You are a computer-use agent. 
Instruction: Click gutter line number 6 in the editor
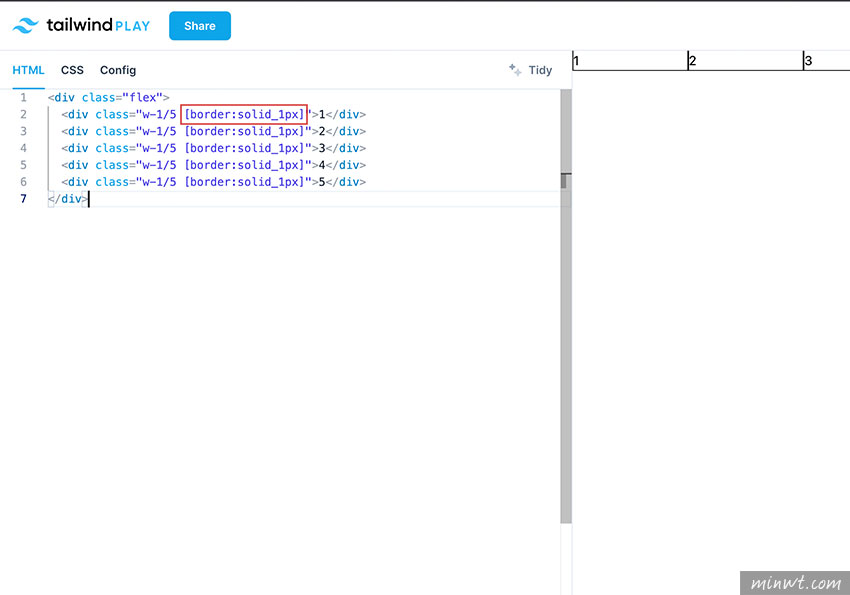pos(23,182)
